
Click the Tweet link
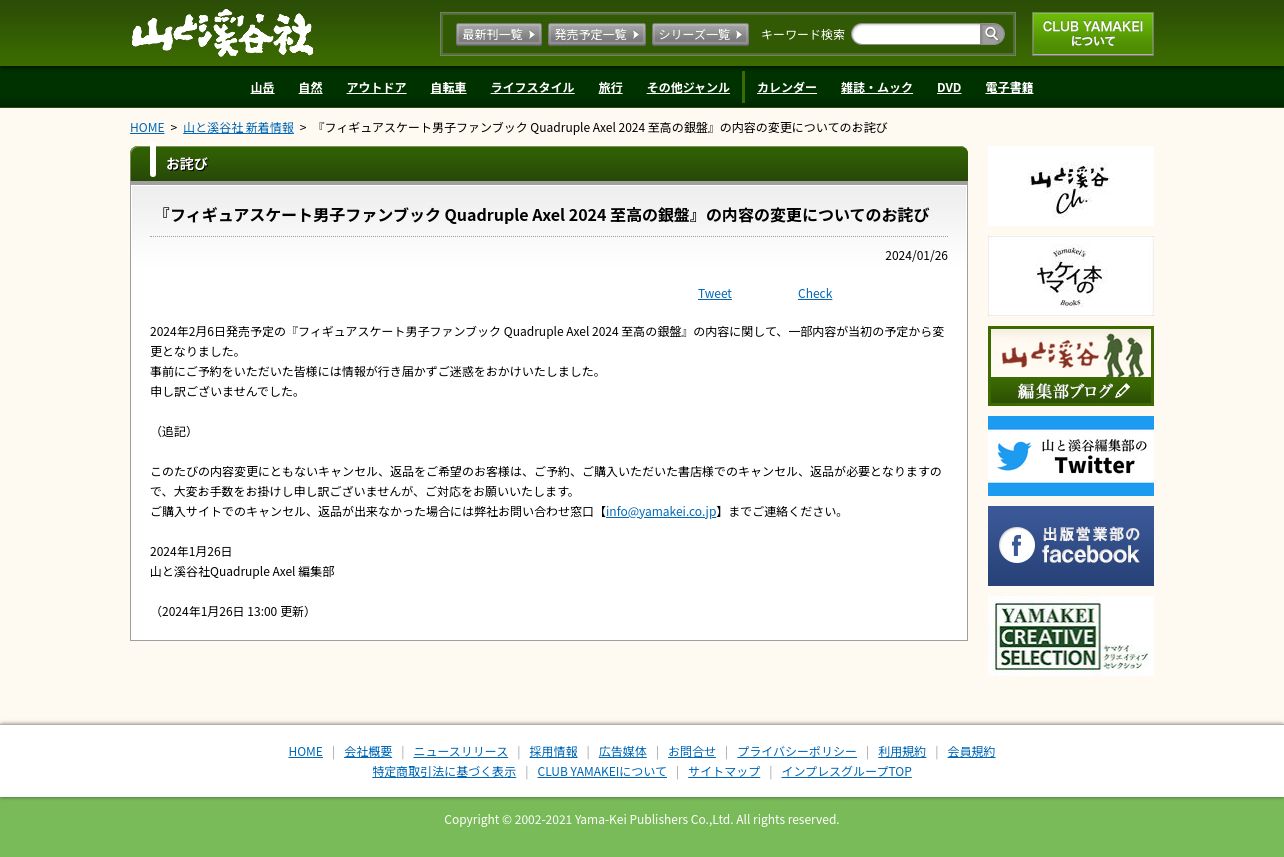tap(715, 294)
